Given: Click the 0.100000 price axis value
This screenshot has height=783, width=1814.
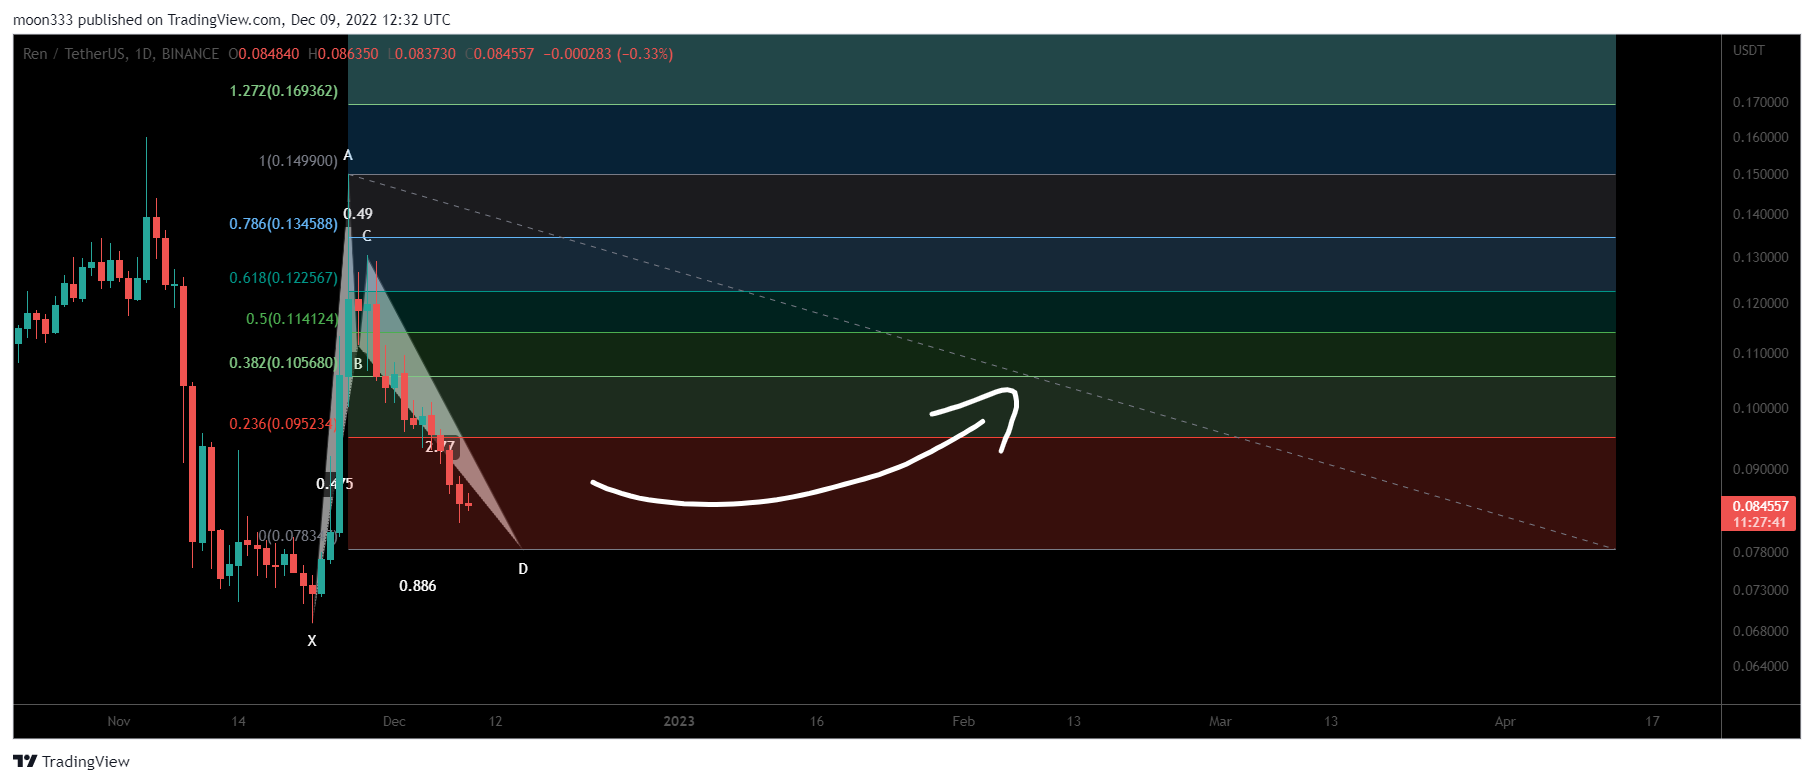Looking at the screenshot, I should coord(1761,408).
